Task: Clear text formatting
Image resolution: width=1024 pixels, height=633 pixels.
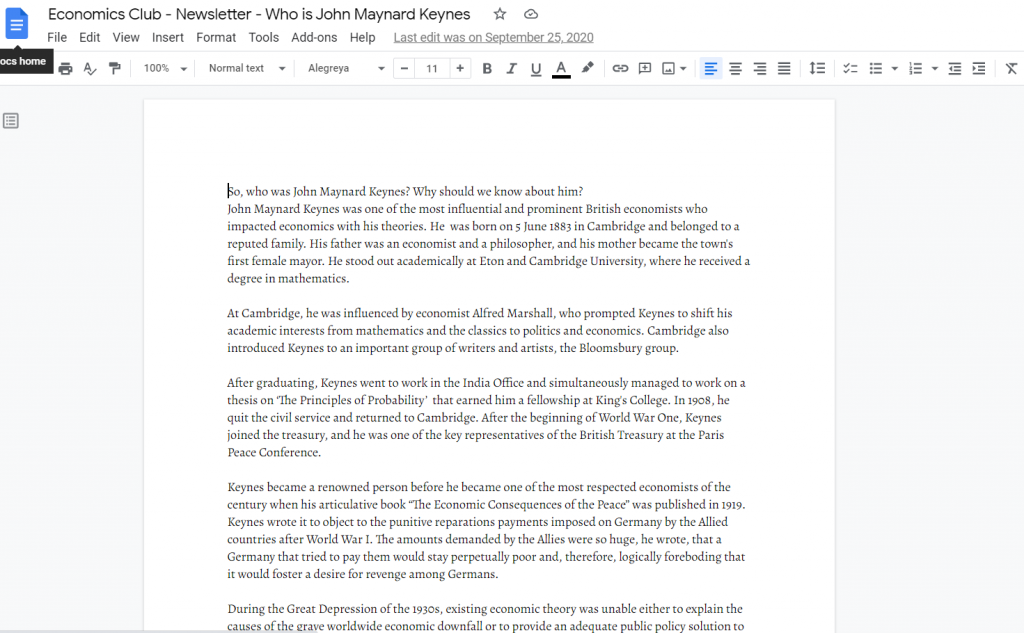Action: pos(1011,69)
